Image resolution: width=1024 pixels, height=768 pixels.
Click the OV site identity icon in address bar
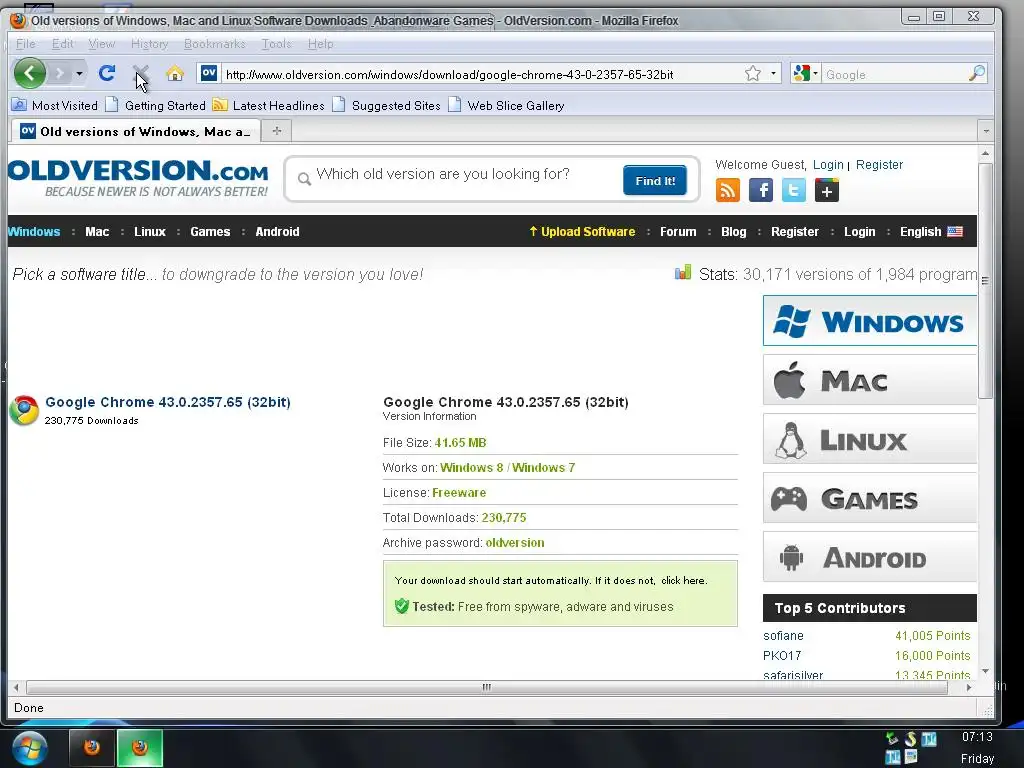(x=209, y=73)
